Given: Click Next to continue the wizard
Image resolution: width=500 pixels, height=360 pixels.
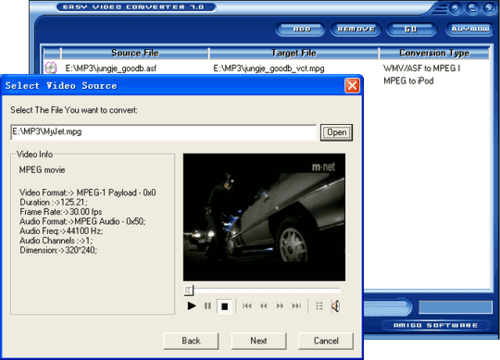Looking at the screenshot, I should pyautogui.click(x=259, y=341).
